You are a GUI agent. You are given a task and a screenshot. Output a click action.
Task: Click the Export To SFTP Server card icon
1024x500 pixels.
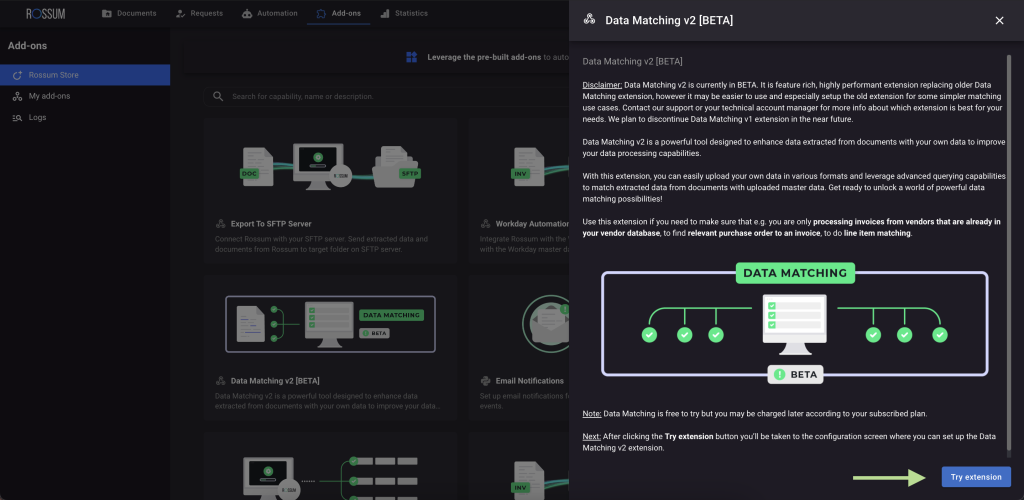click(221, 224)
